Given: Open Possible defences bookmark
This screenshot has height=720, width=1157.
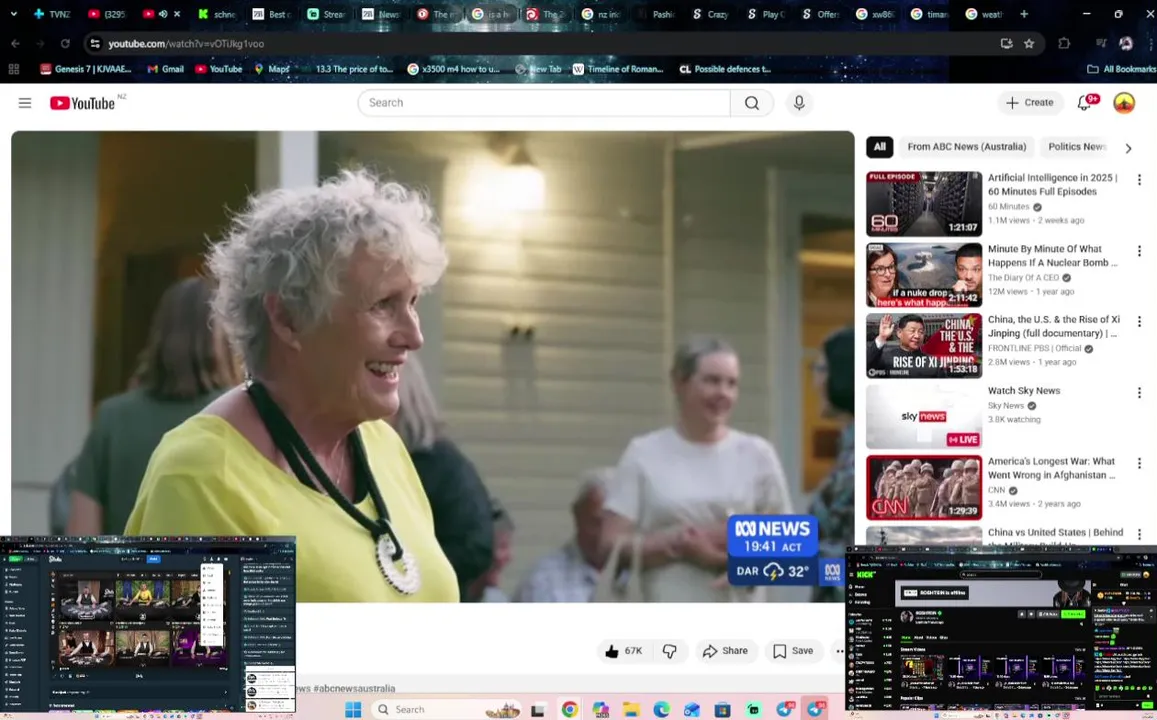Looking at the screenshot, I should [725, 69].
